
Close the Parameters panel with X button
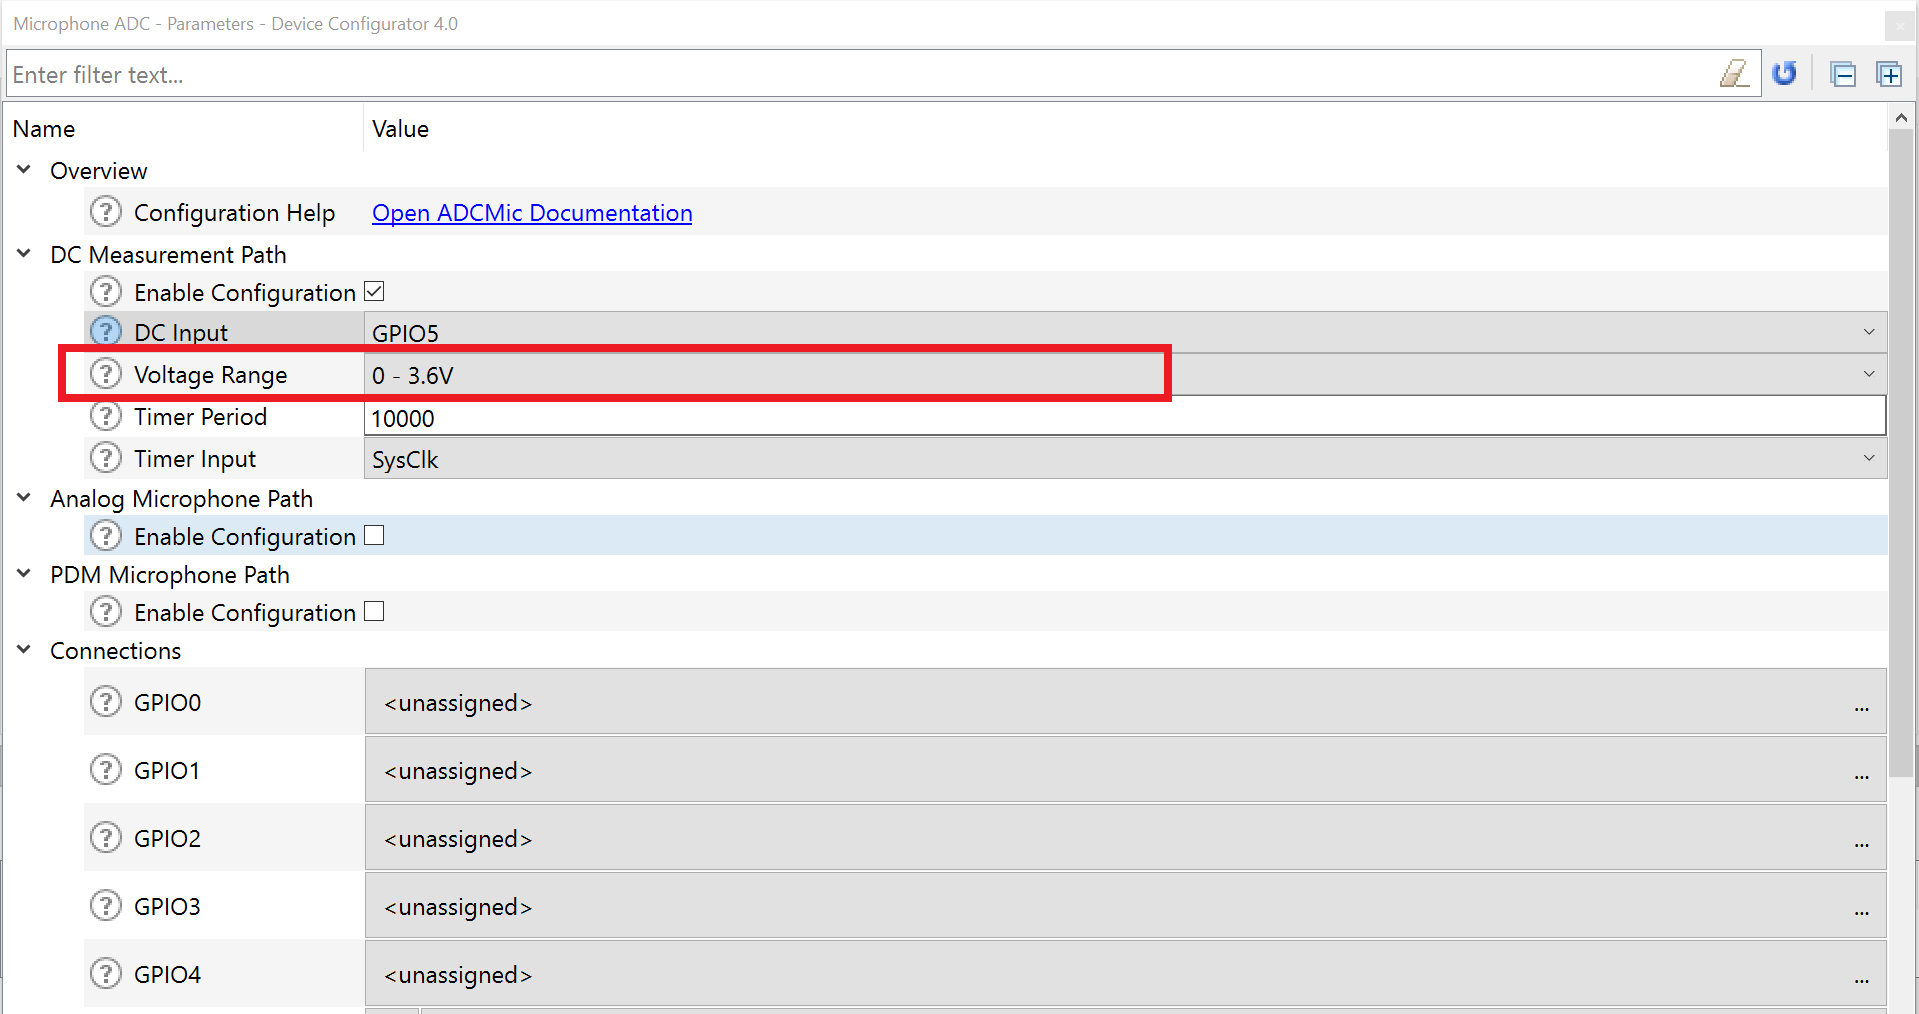tap(1899, 25)
